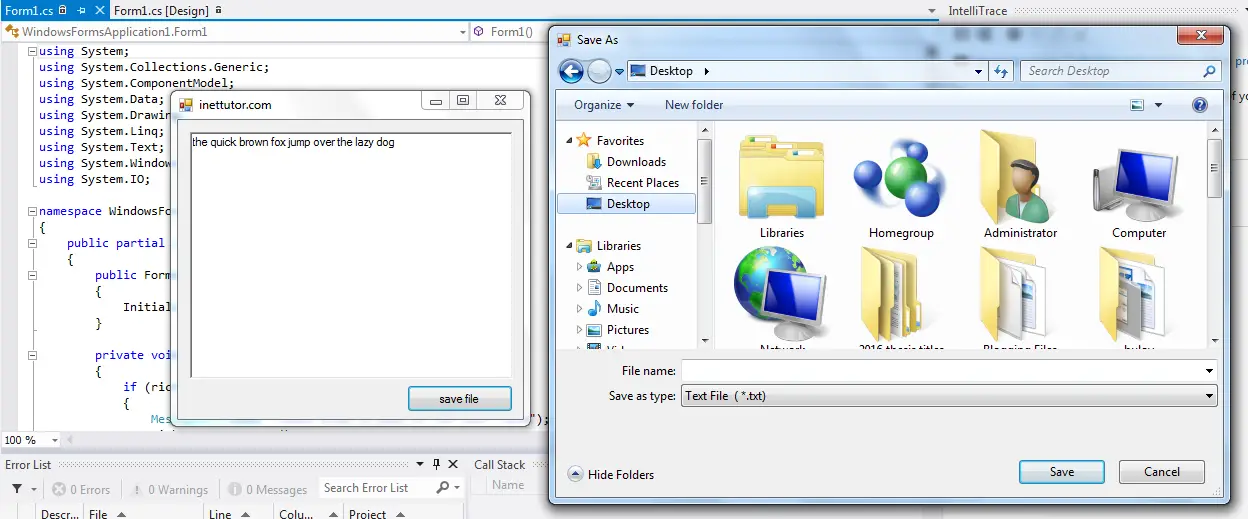Click the Error List search magnifier icon
The width and height of the screenshot is (1248, 519).
(x=443, y=488)
